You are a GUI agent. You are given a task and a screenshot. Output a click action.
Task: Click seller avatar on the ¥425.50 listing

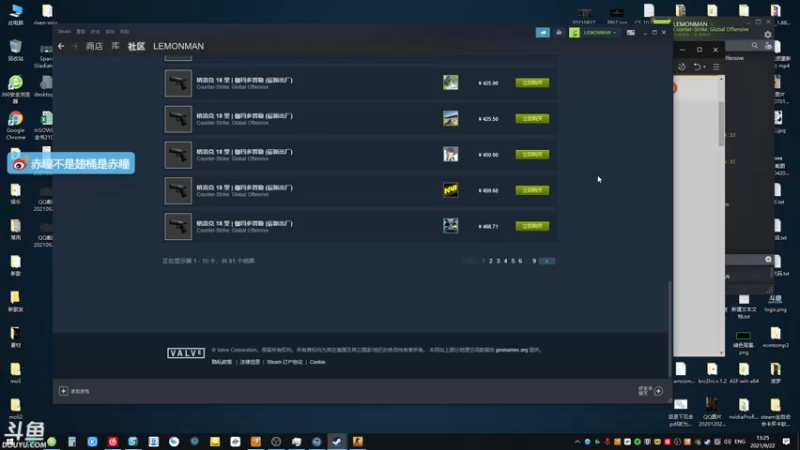click(451, 118)
